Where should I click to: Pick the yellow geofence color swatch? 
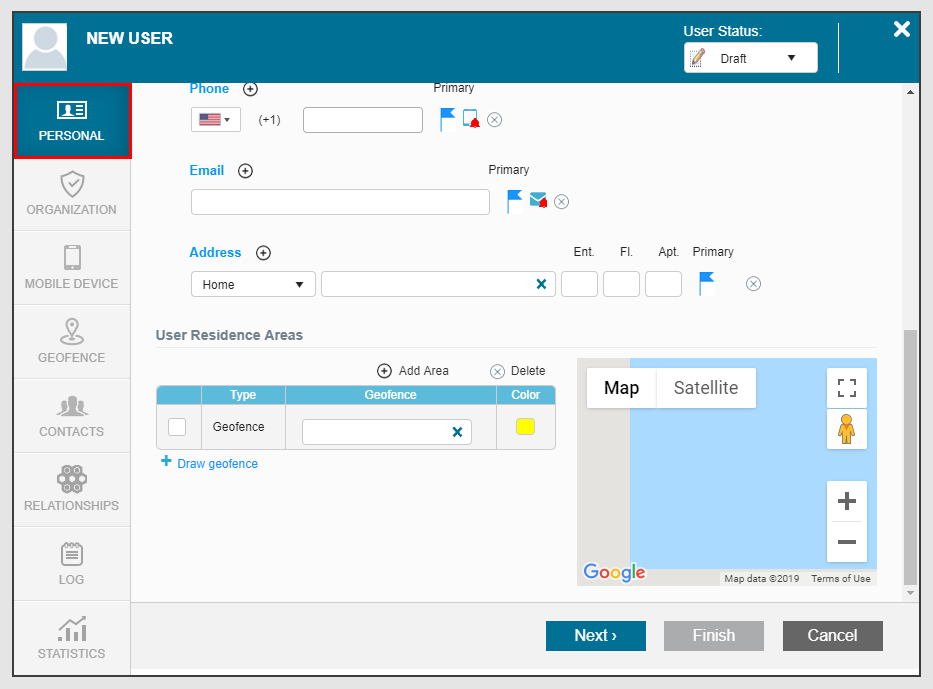[x=525, y=427]
